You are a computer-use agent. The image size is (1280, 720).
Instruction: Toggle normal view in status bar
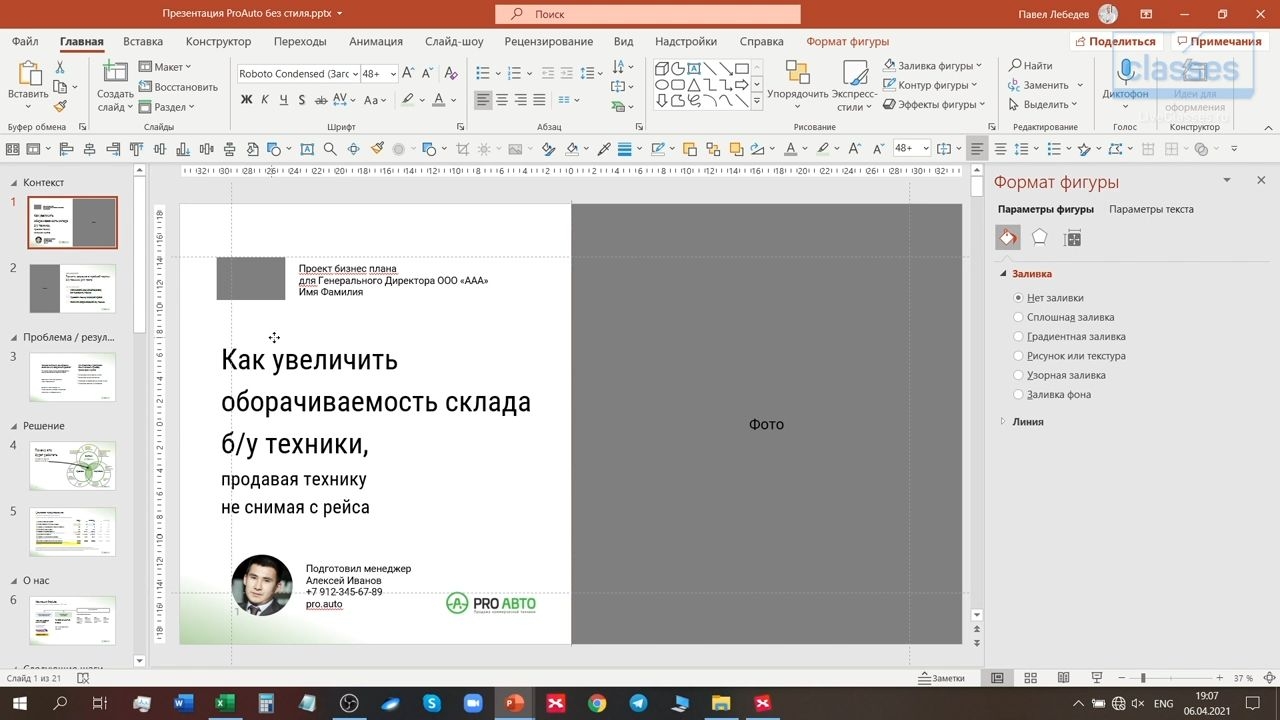(x=997, y=678)
